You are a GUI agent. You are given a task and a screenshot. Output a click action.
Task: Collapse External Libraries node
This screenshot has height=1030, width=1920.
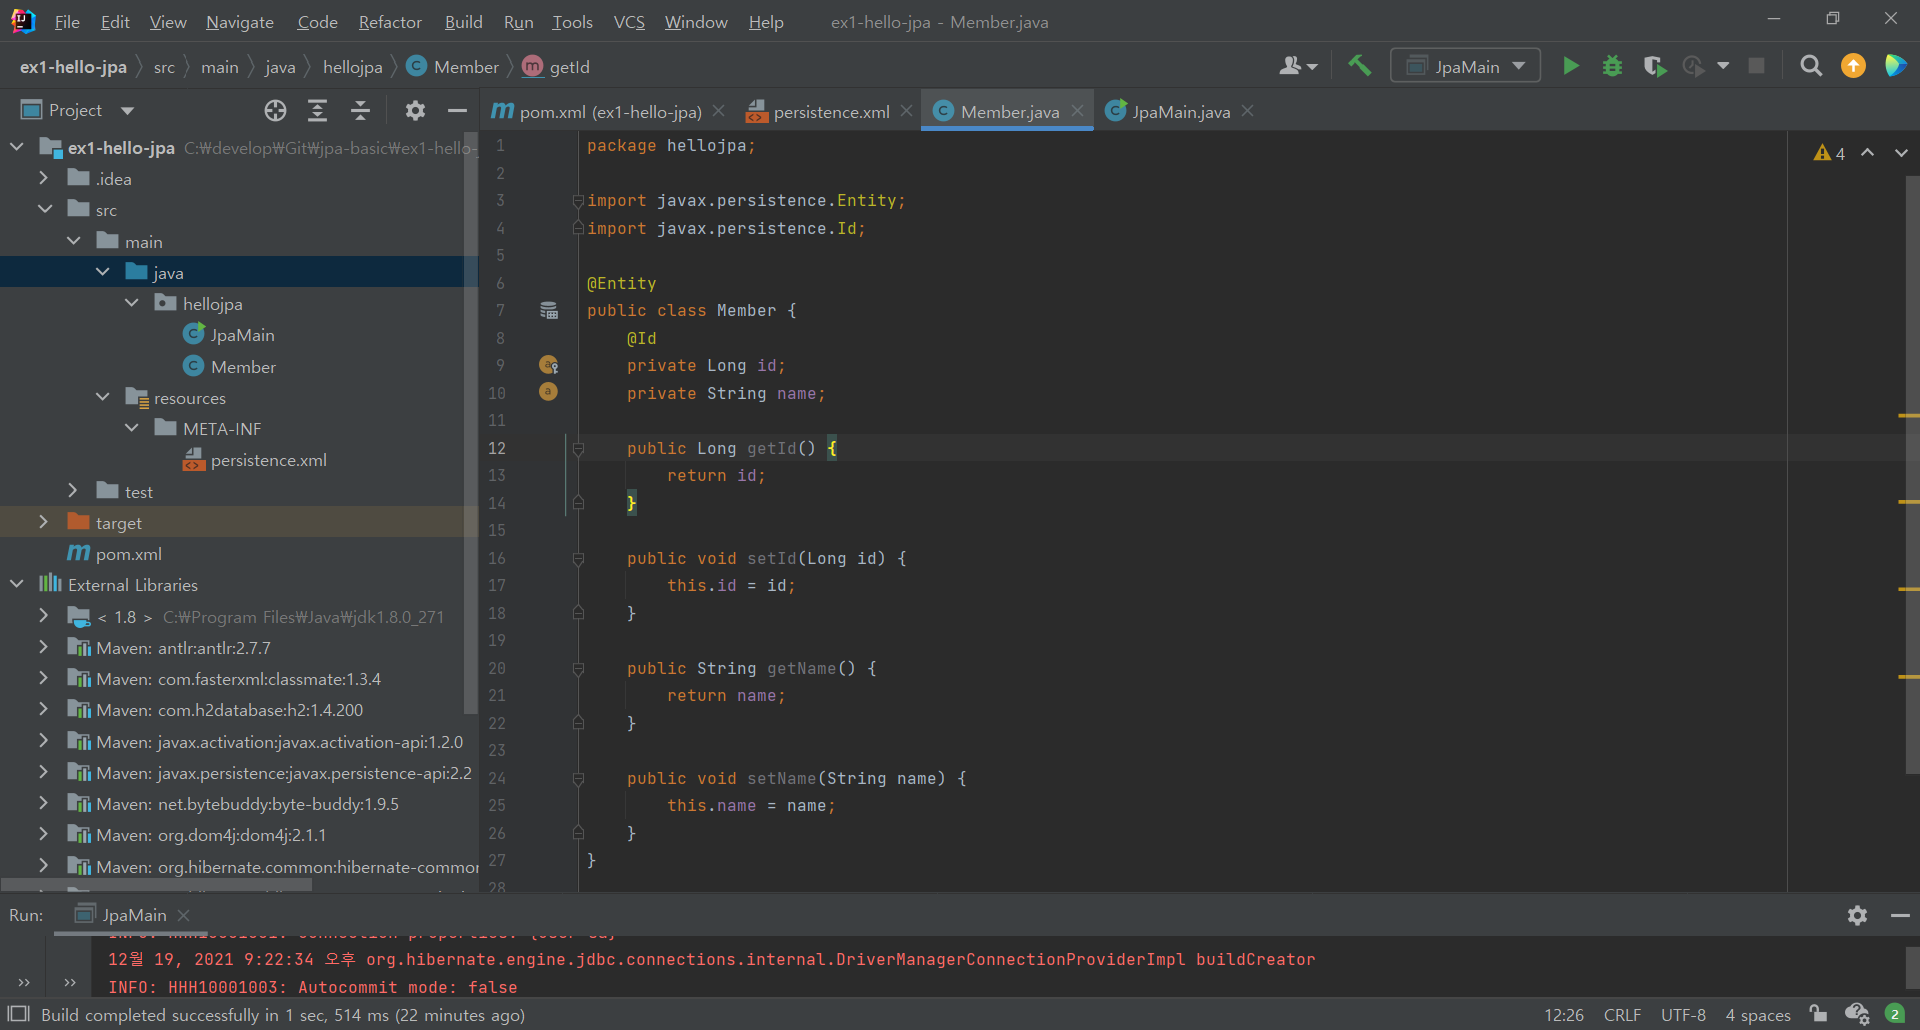16,584
